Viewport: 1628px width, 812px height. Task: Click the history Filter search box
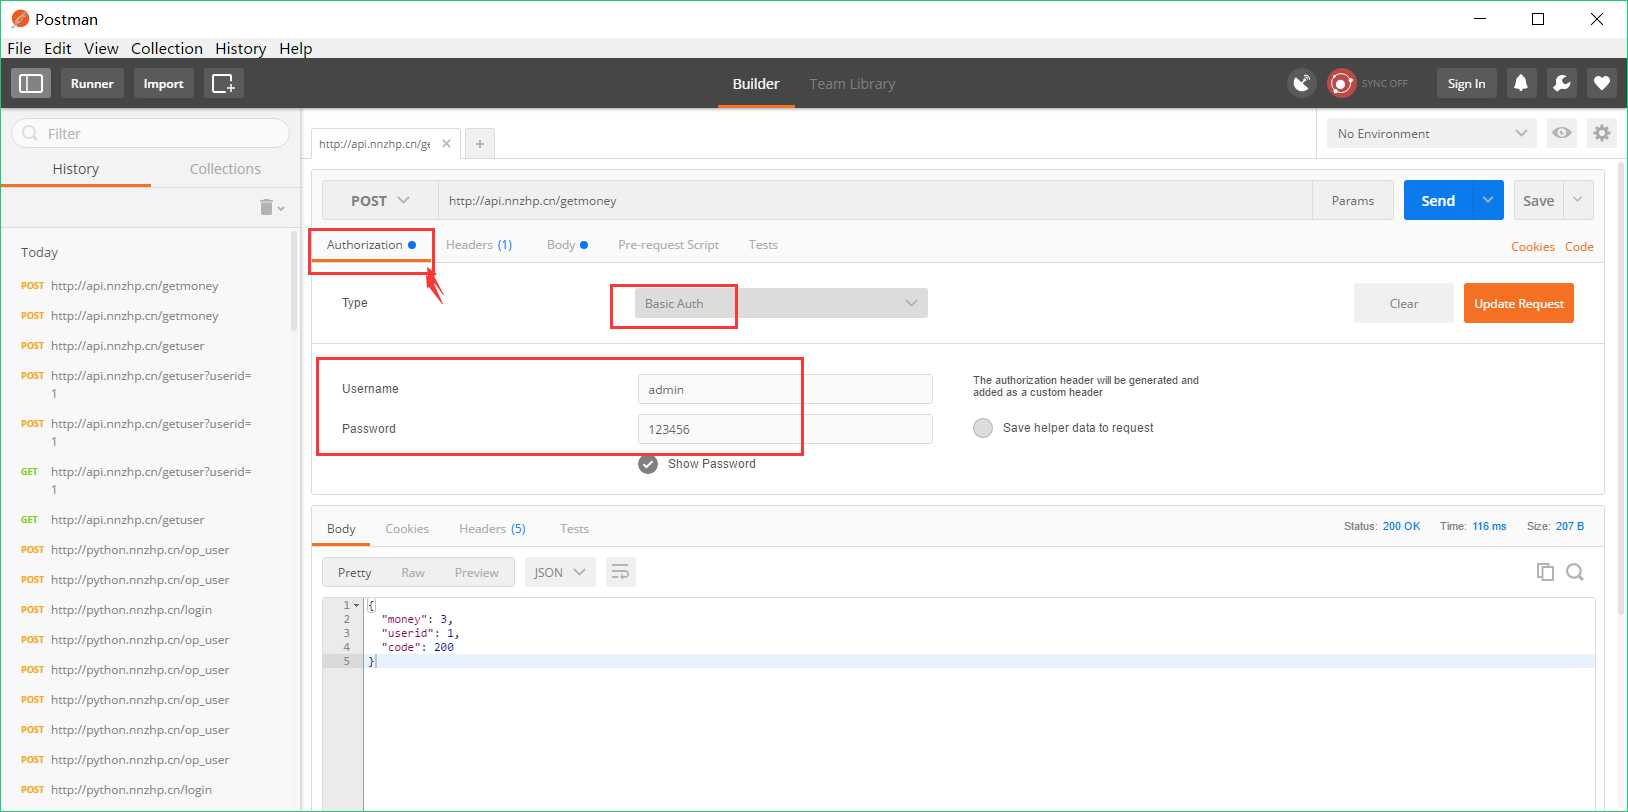(150, 133)
